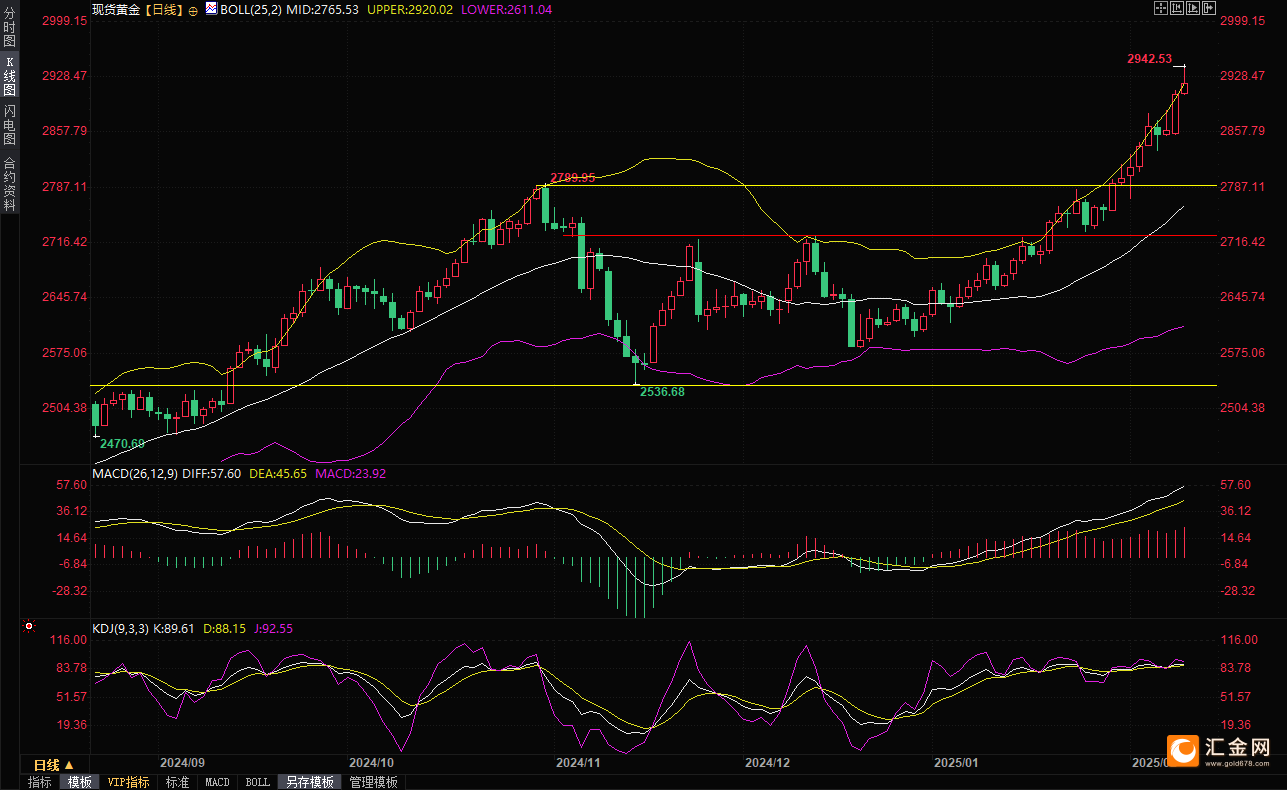Click the left-axis price 2575.06
The width and height of the screenshot is (1287, 790).
pos(65,353)
